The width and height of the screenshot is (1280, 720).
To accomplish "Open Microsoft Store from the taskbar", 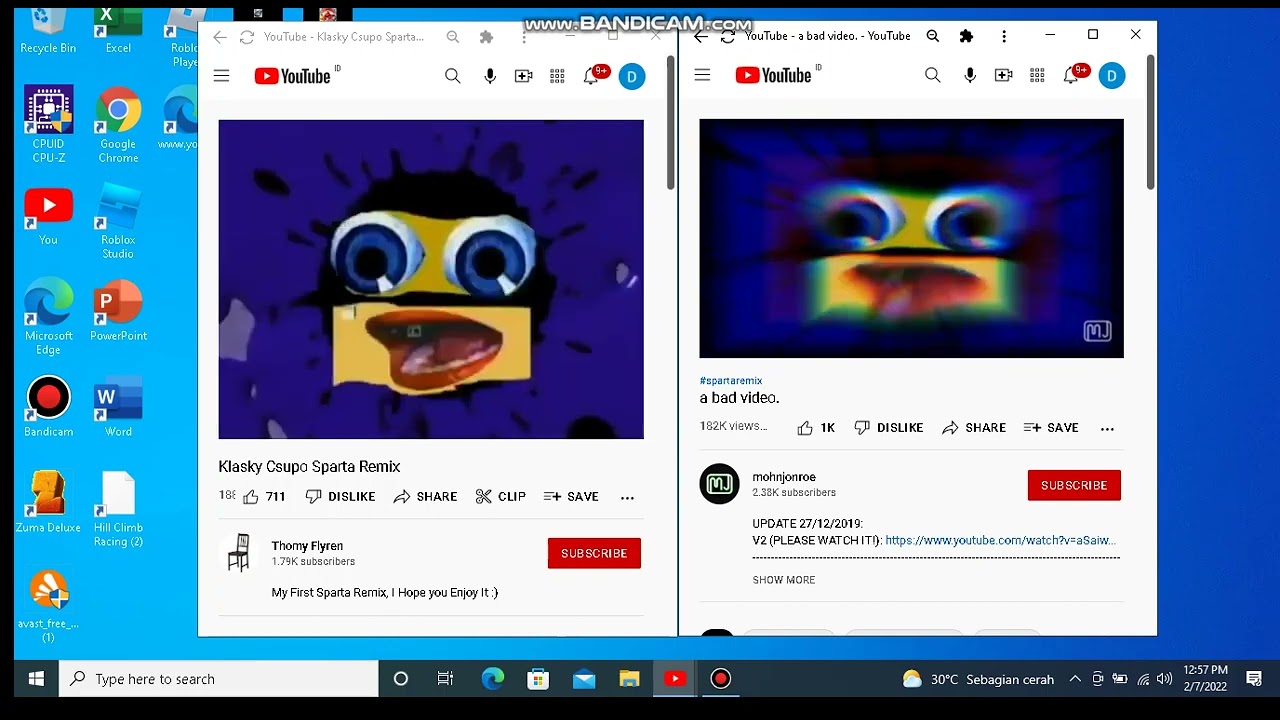I will 538,679.
